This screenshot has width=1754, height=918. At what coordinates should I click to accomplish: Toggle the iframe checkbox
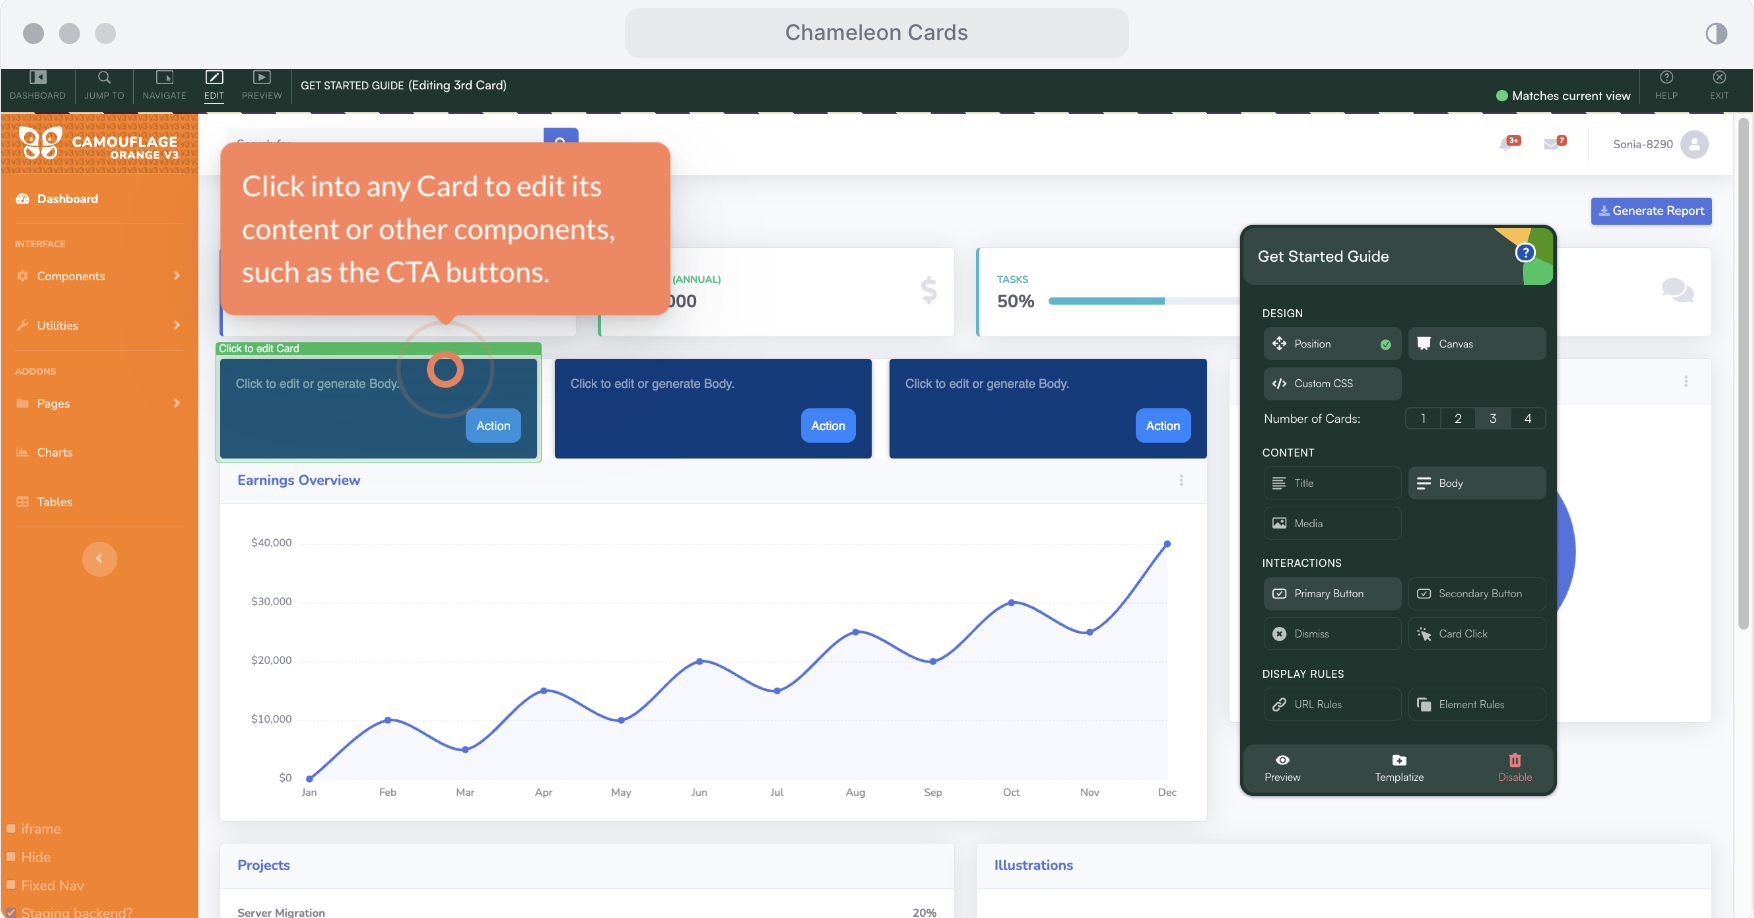click(11, 829)
